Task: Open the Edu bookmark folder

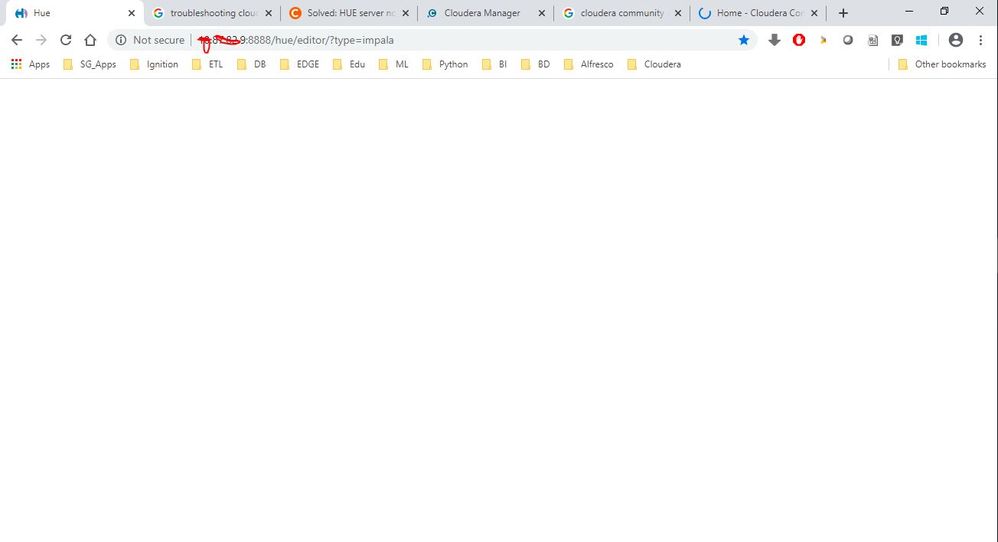Action: (x=349, y=64)
